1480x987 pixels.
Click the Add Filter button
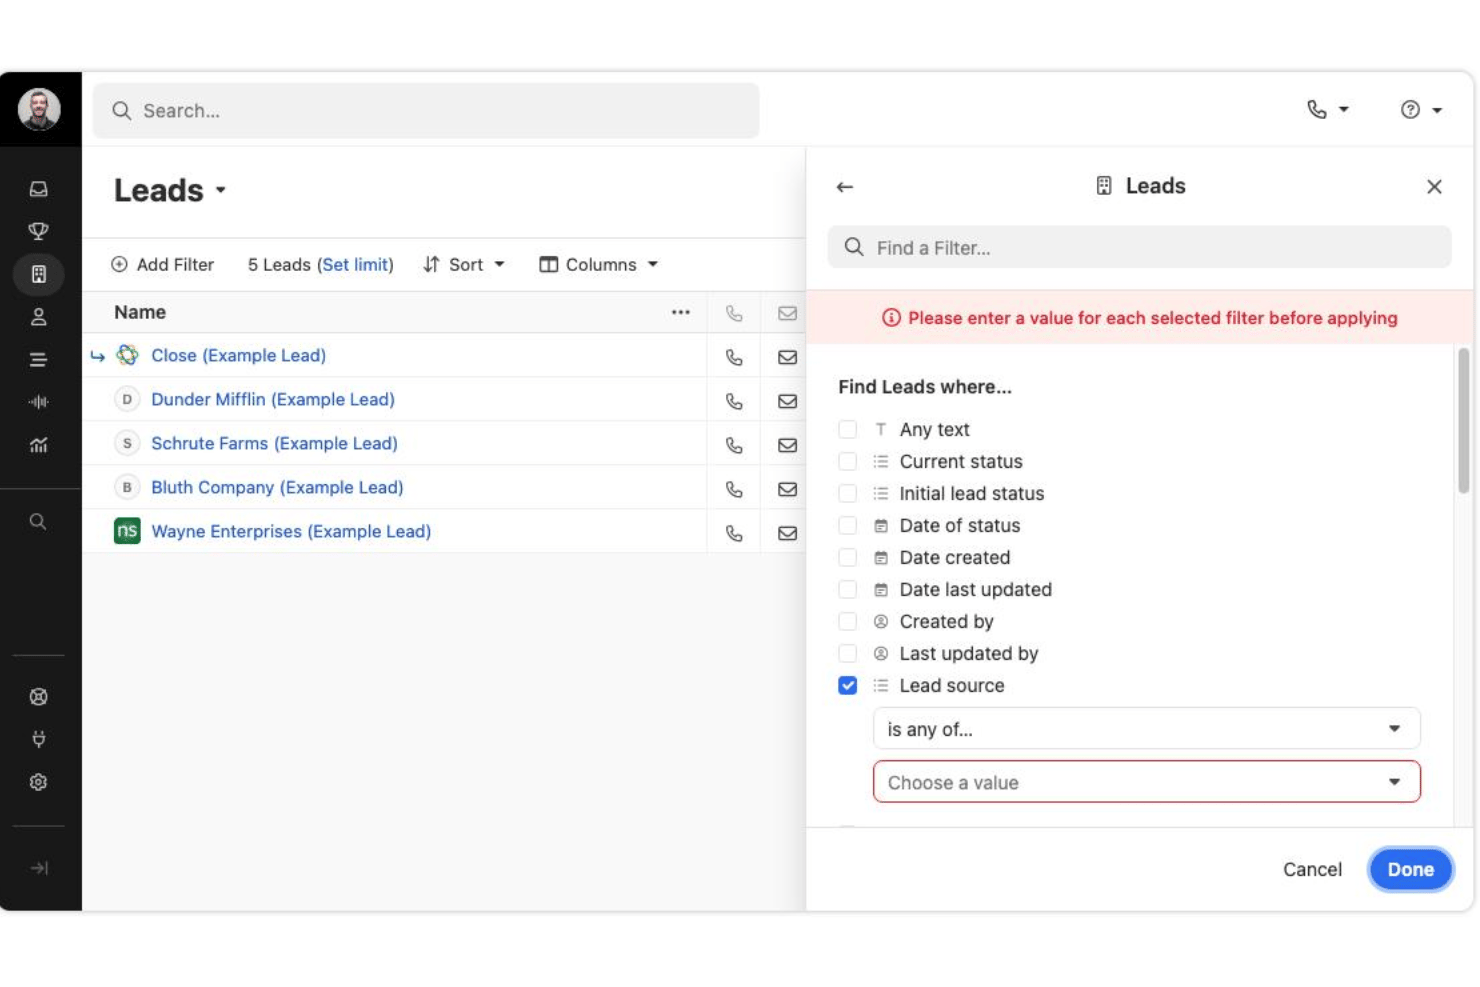pos(162,264)
